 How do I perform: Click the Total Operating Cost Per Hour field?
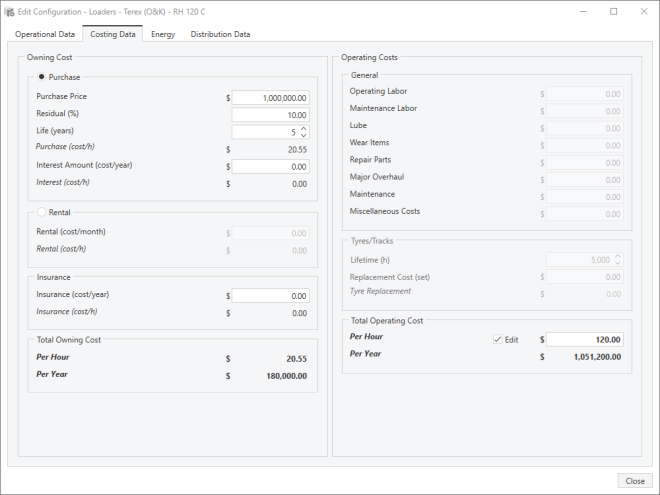(x=584, y=340)
